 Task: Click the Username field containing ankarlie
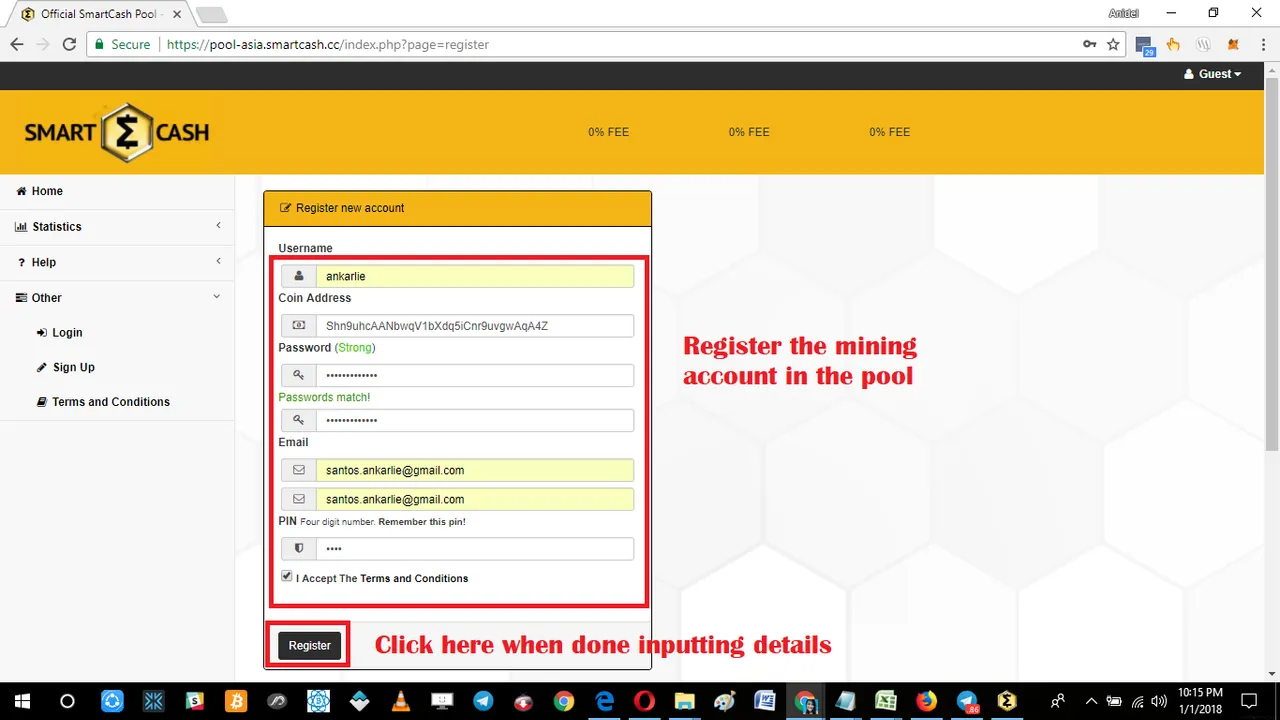tap(475, 276)
